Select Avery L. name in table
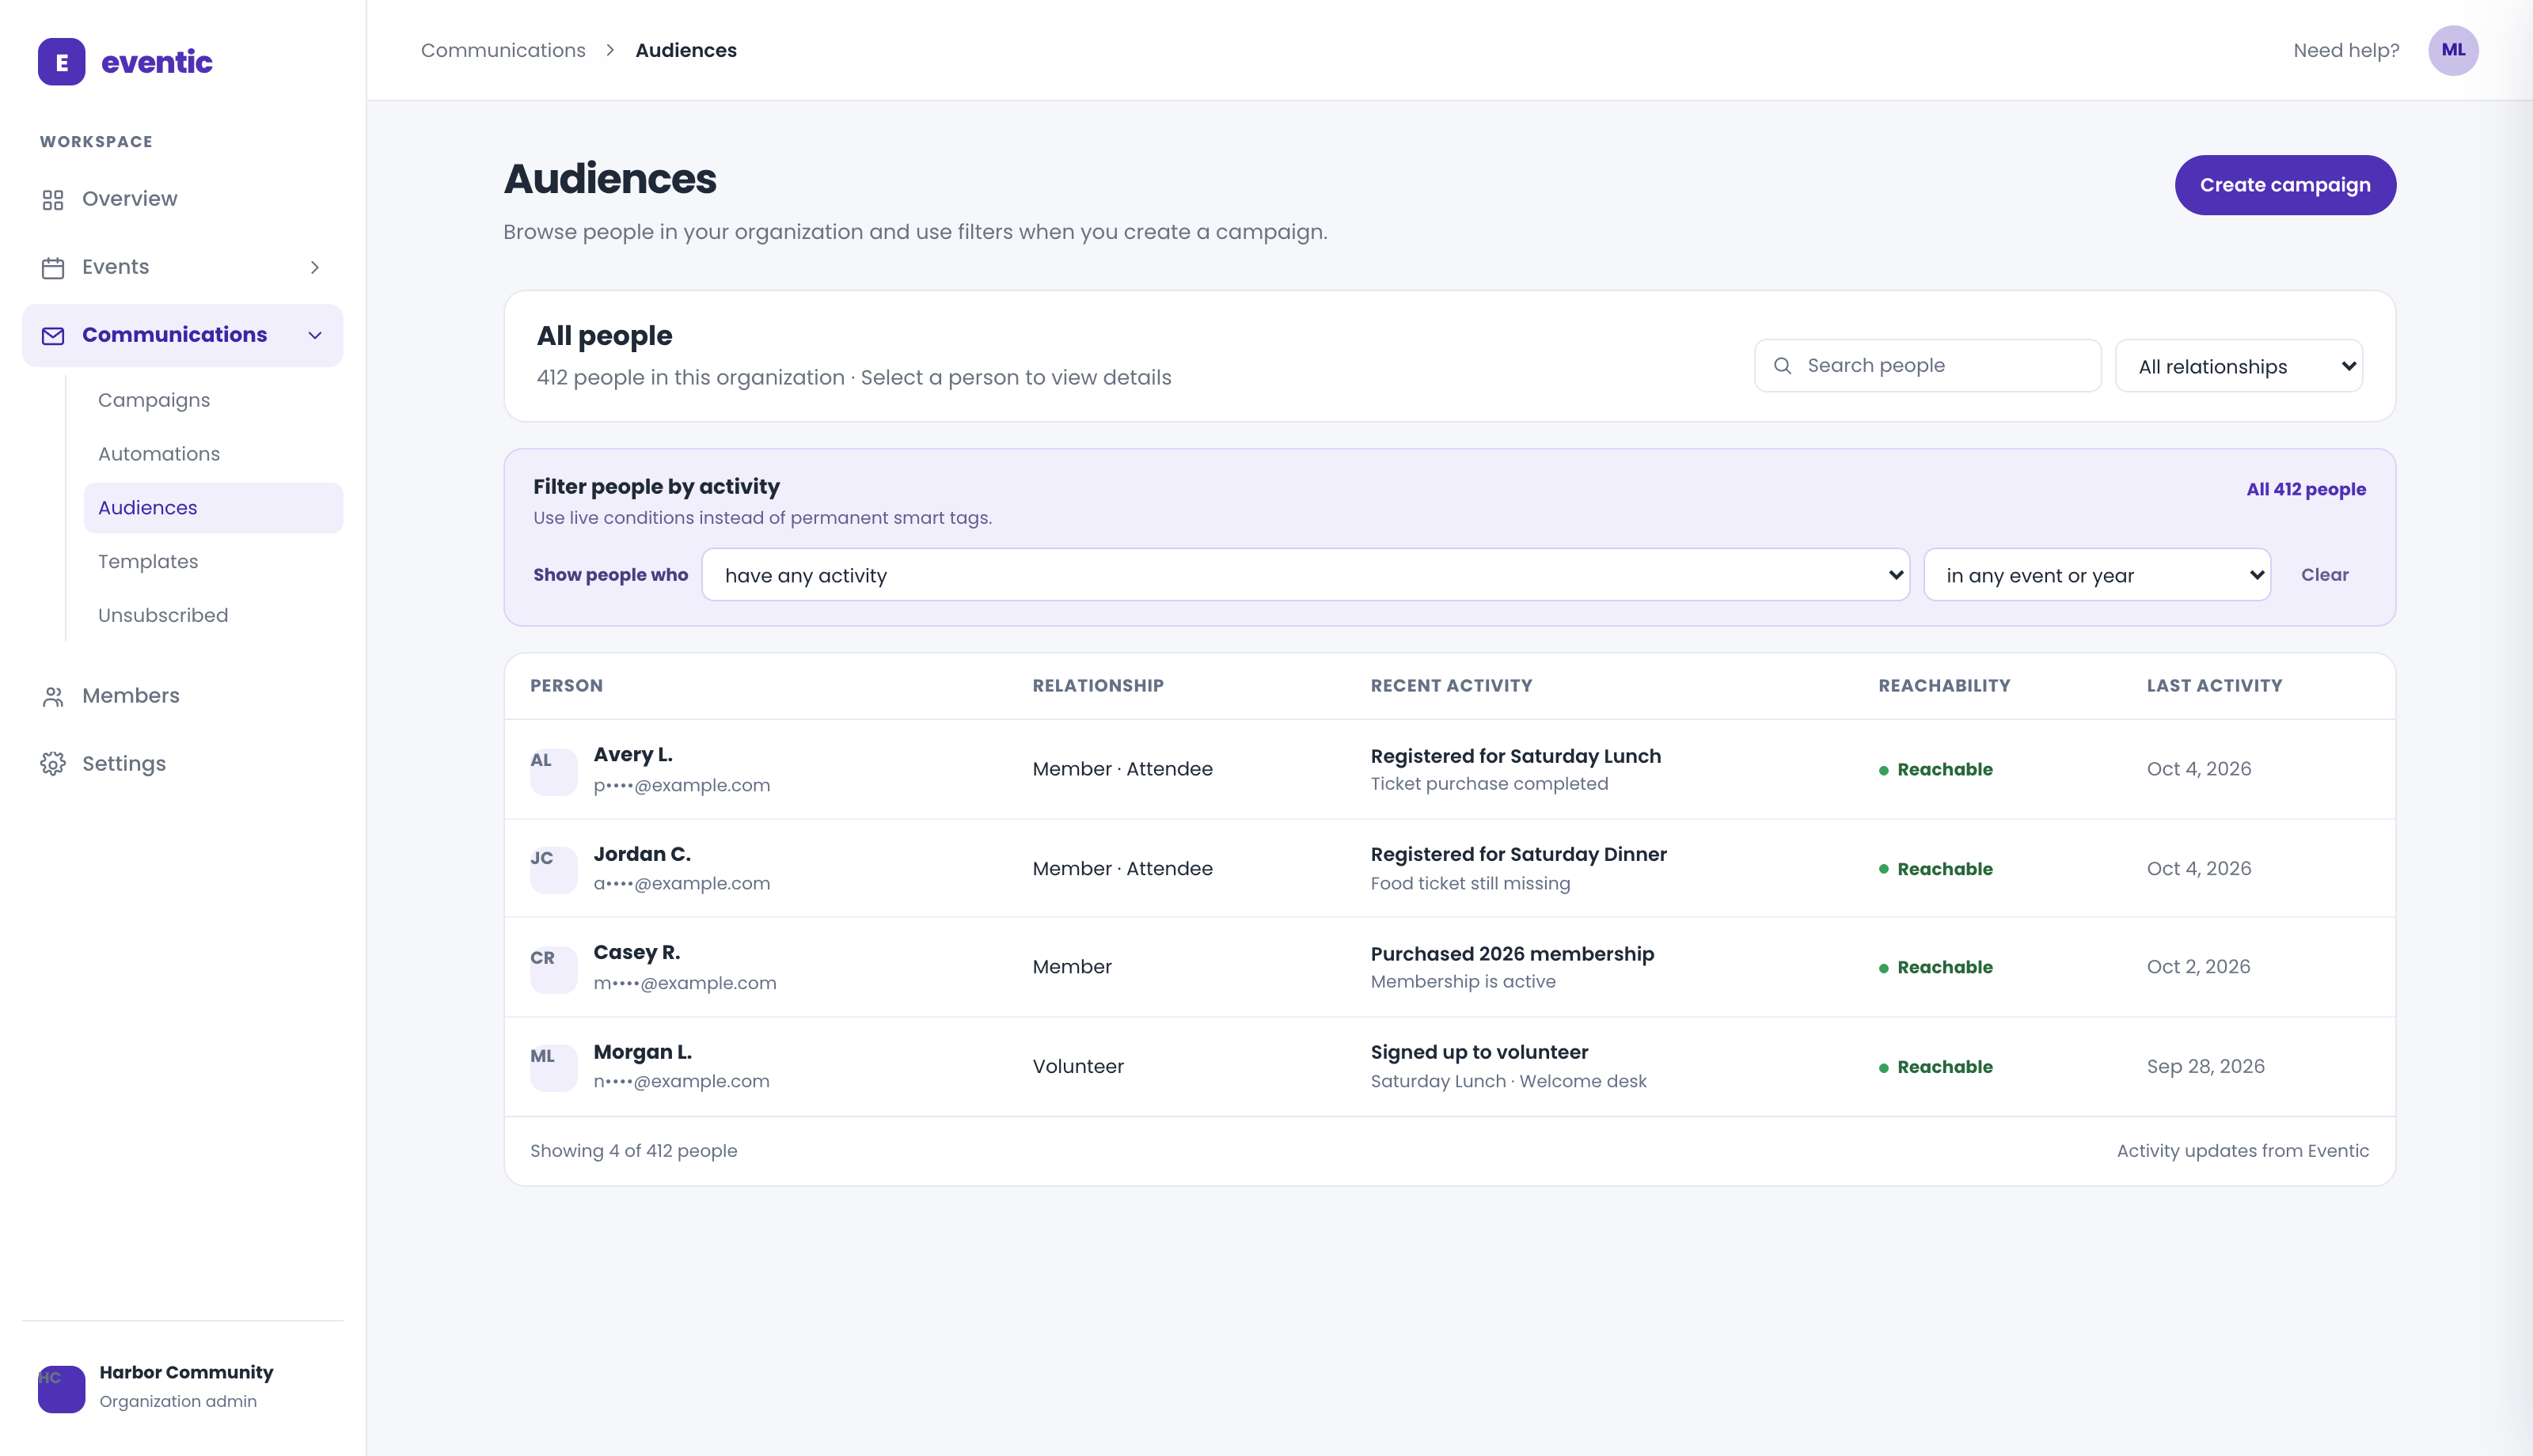 [x=632, y=755]
